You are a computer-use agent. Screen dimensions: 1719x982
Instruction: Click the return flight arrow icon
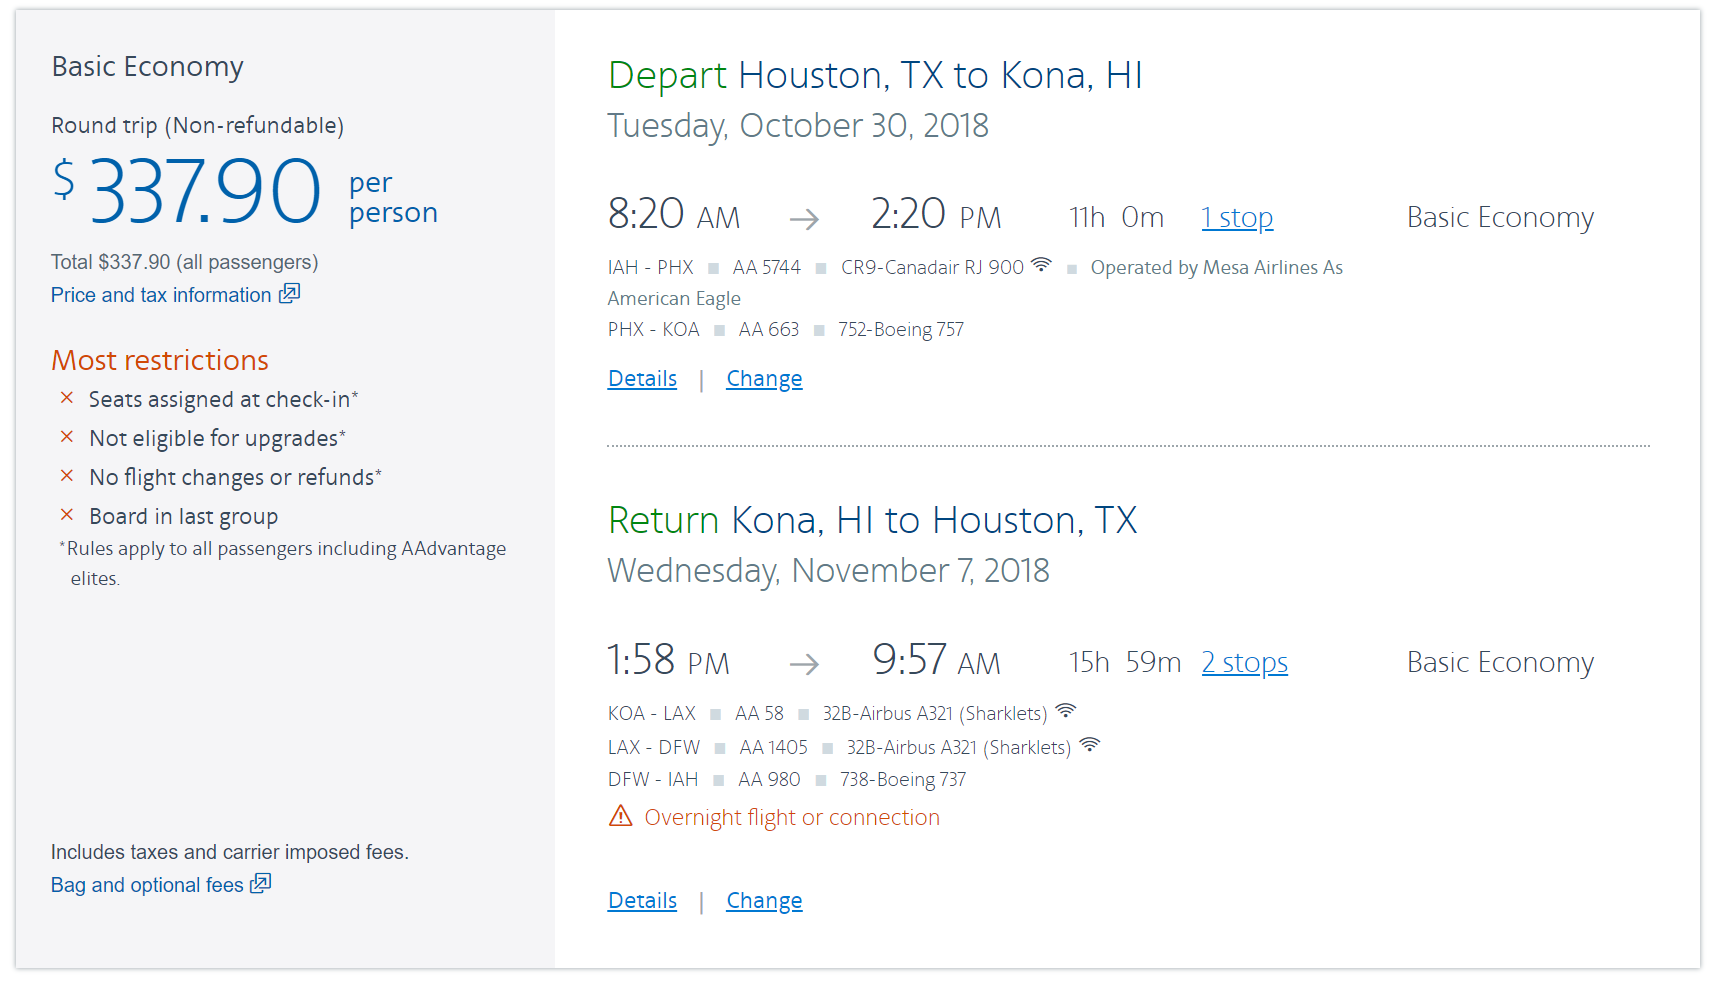coord(804,664)
